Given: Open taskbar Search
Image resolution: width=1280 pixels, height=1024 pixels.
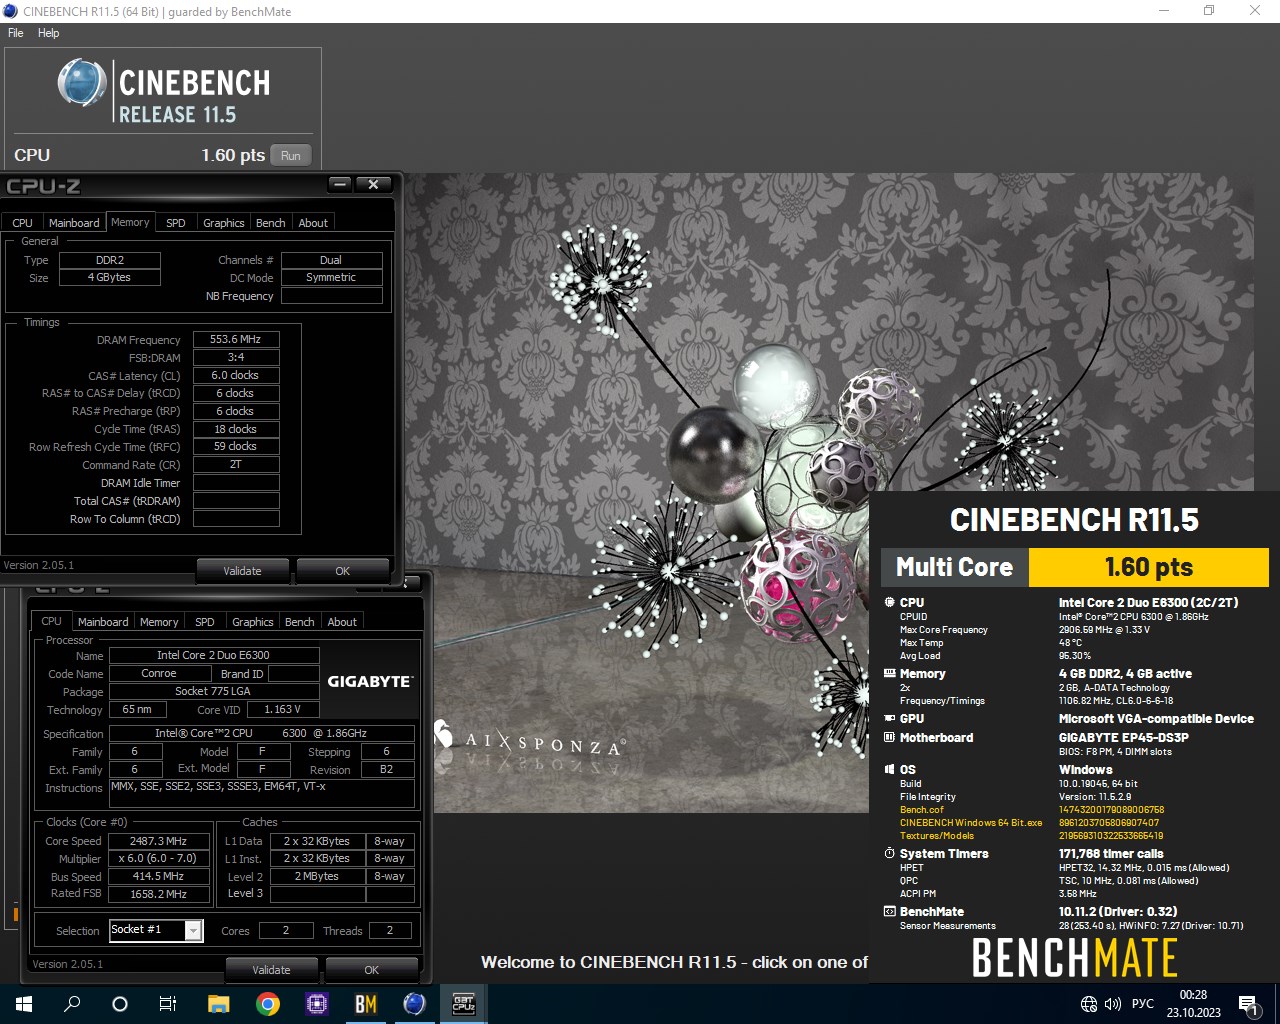Looking at the screenshot, I should click(x=72, y=1004).
